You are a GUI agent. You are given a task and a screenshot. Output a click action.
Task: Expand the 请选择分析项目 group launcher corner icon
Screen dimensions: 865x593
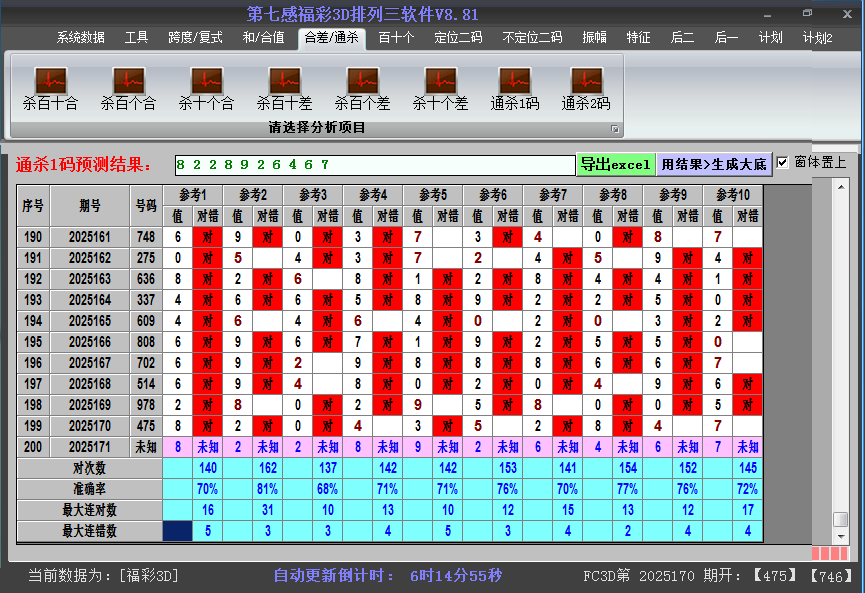click(615, 129)
